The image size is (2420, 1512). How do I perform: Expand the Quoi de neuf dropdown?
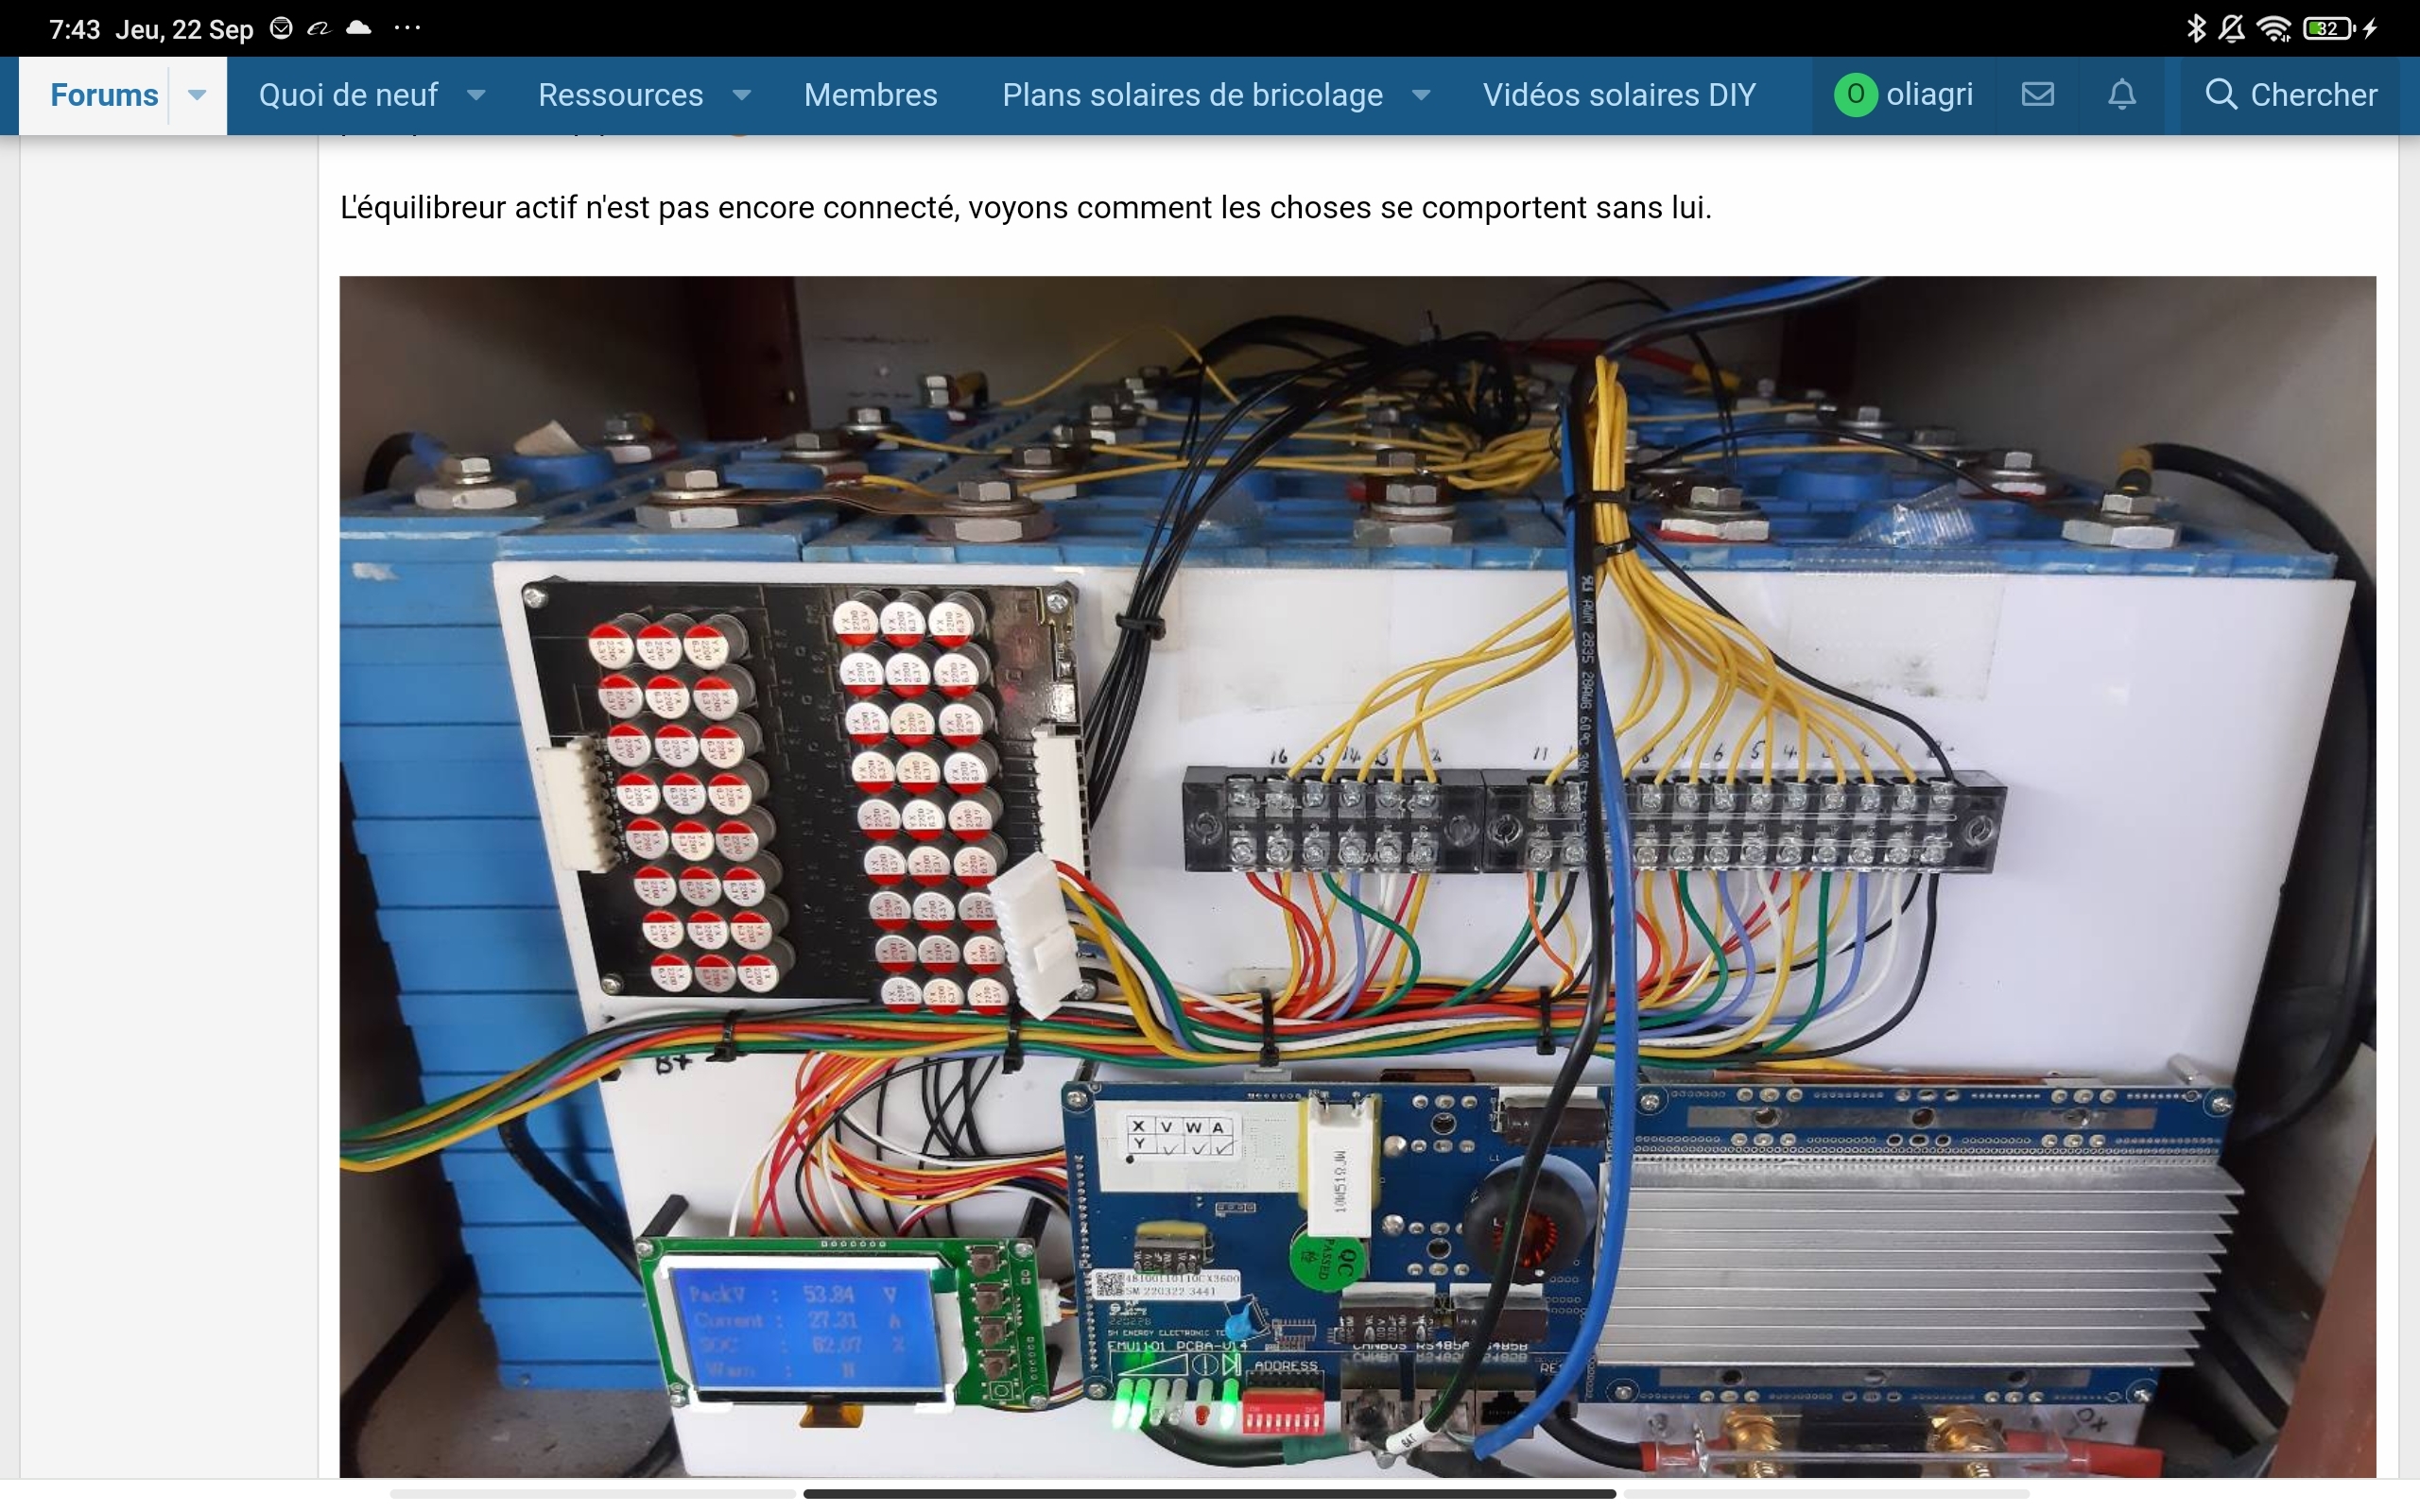[x=478, y=95]
